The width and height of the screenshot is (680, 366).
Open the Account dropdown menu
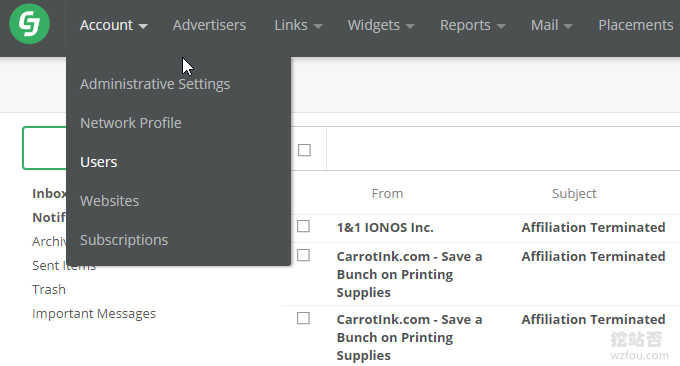(114, 25)
